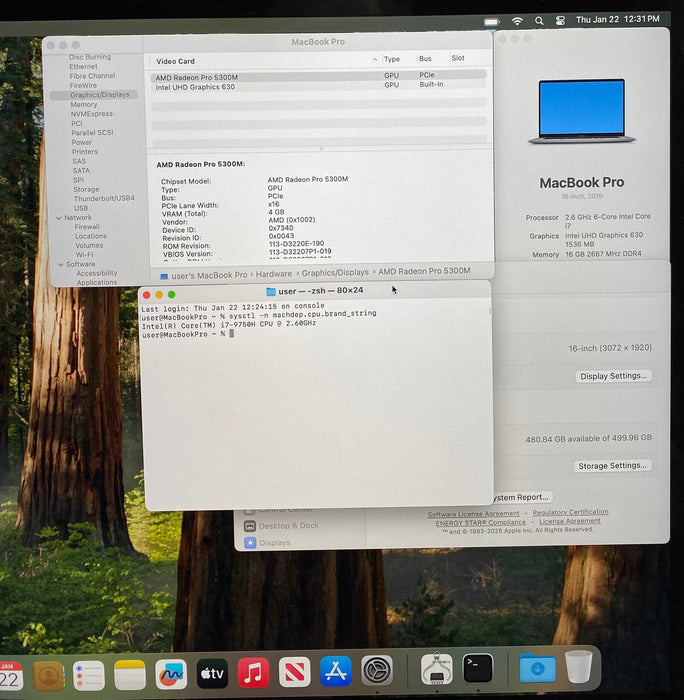Open System Settings from the Dock
The image size is (684, 700).
377,670
